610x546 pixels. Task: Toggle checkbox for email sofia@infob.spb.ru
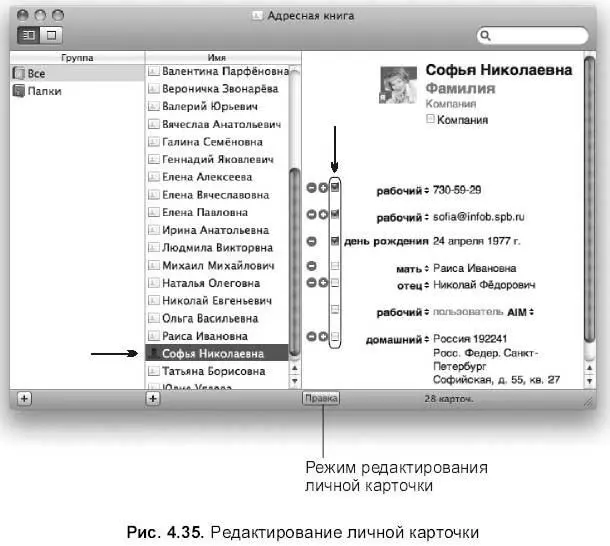coord(335,214)
